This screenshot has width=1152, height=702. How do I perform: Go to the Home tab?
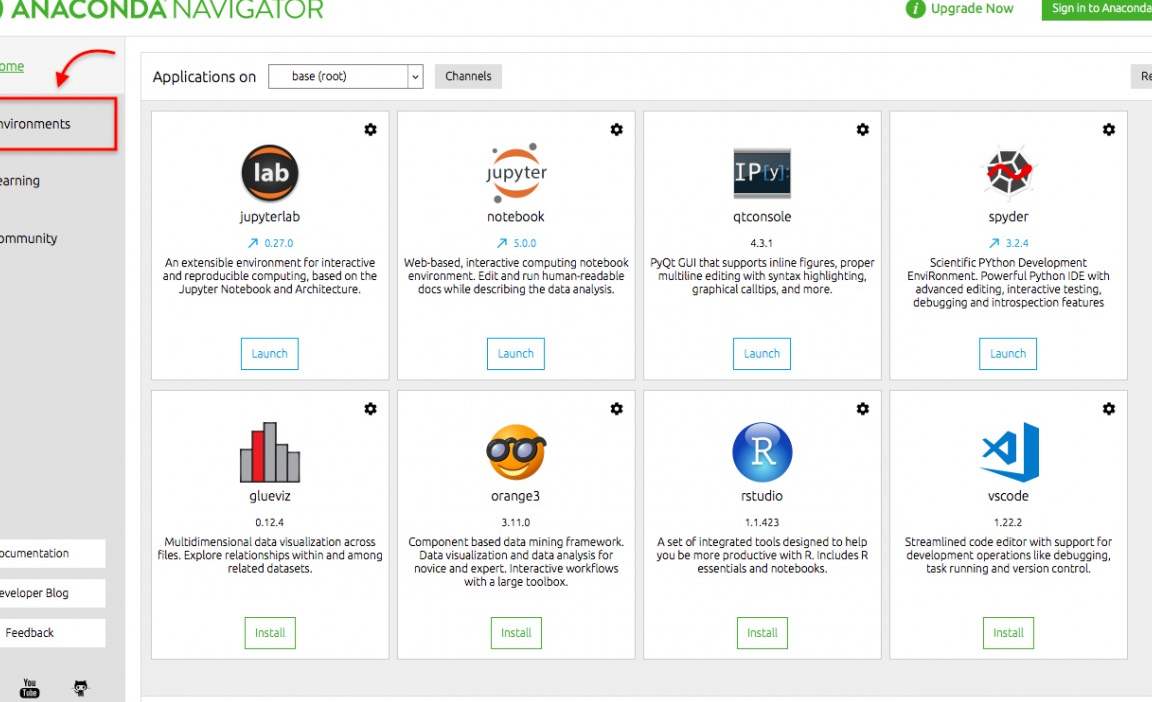[x=12, y=66]
